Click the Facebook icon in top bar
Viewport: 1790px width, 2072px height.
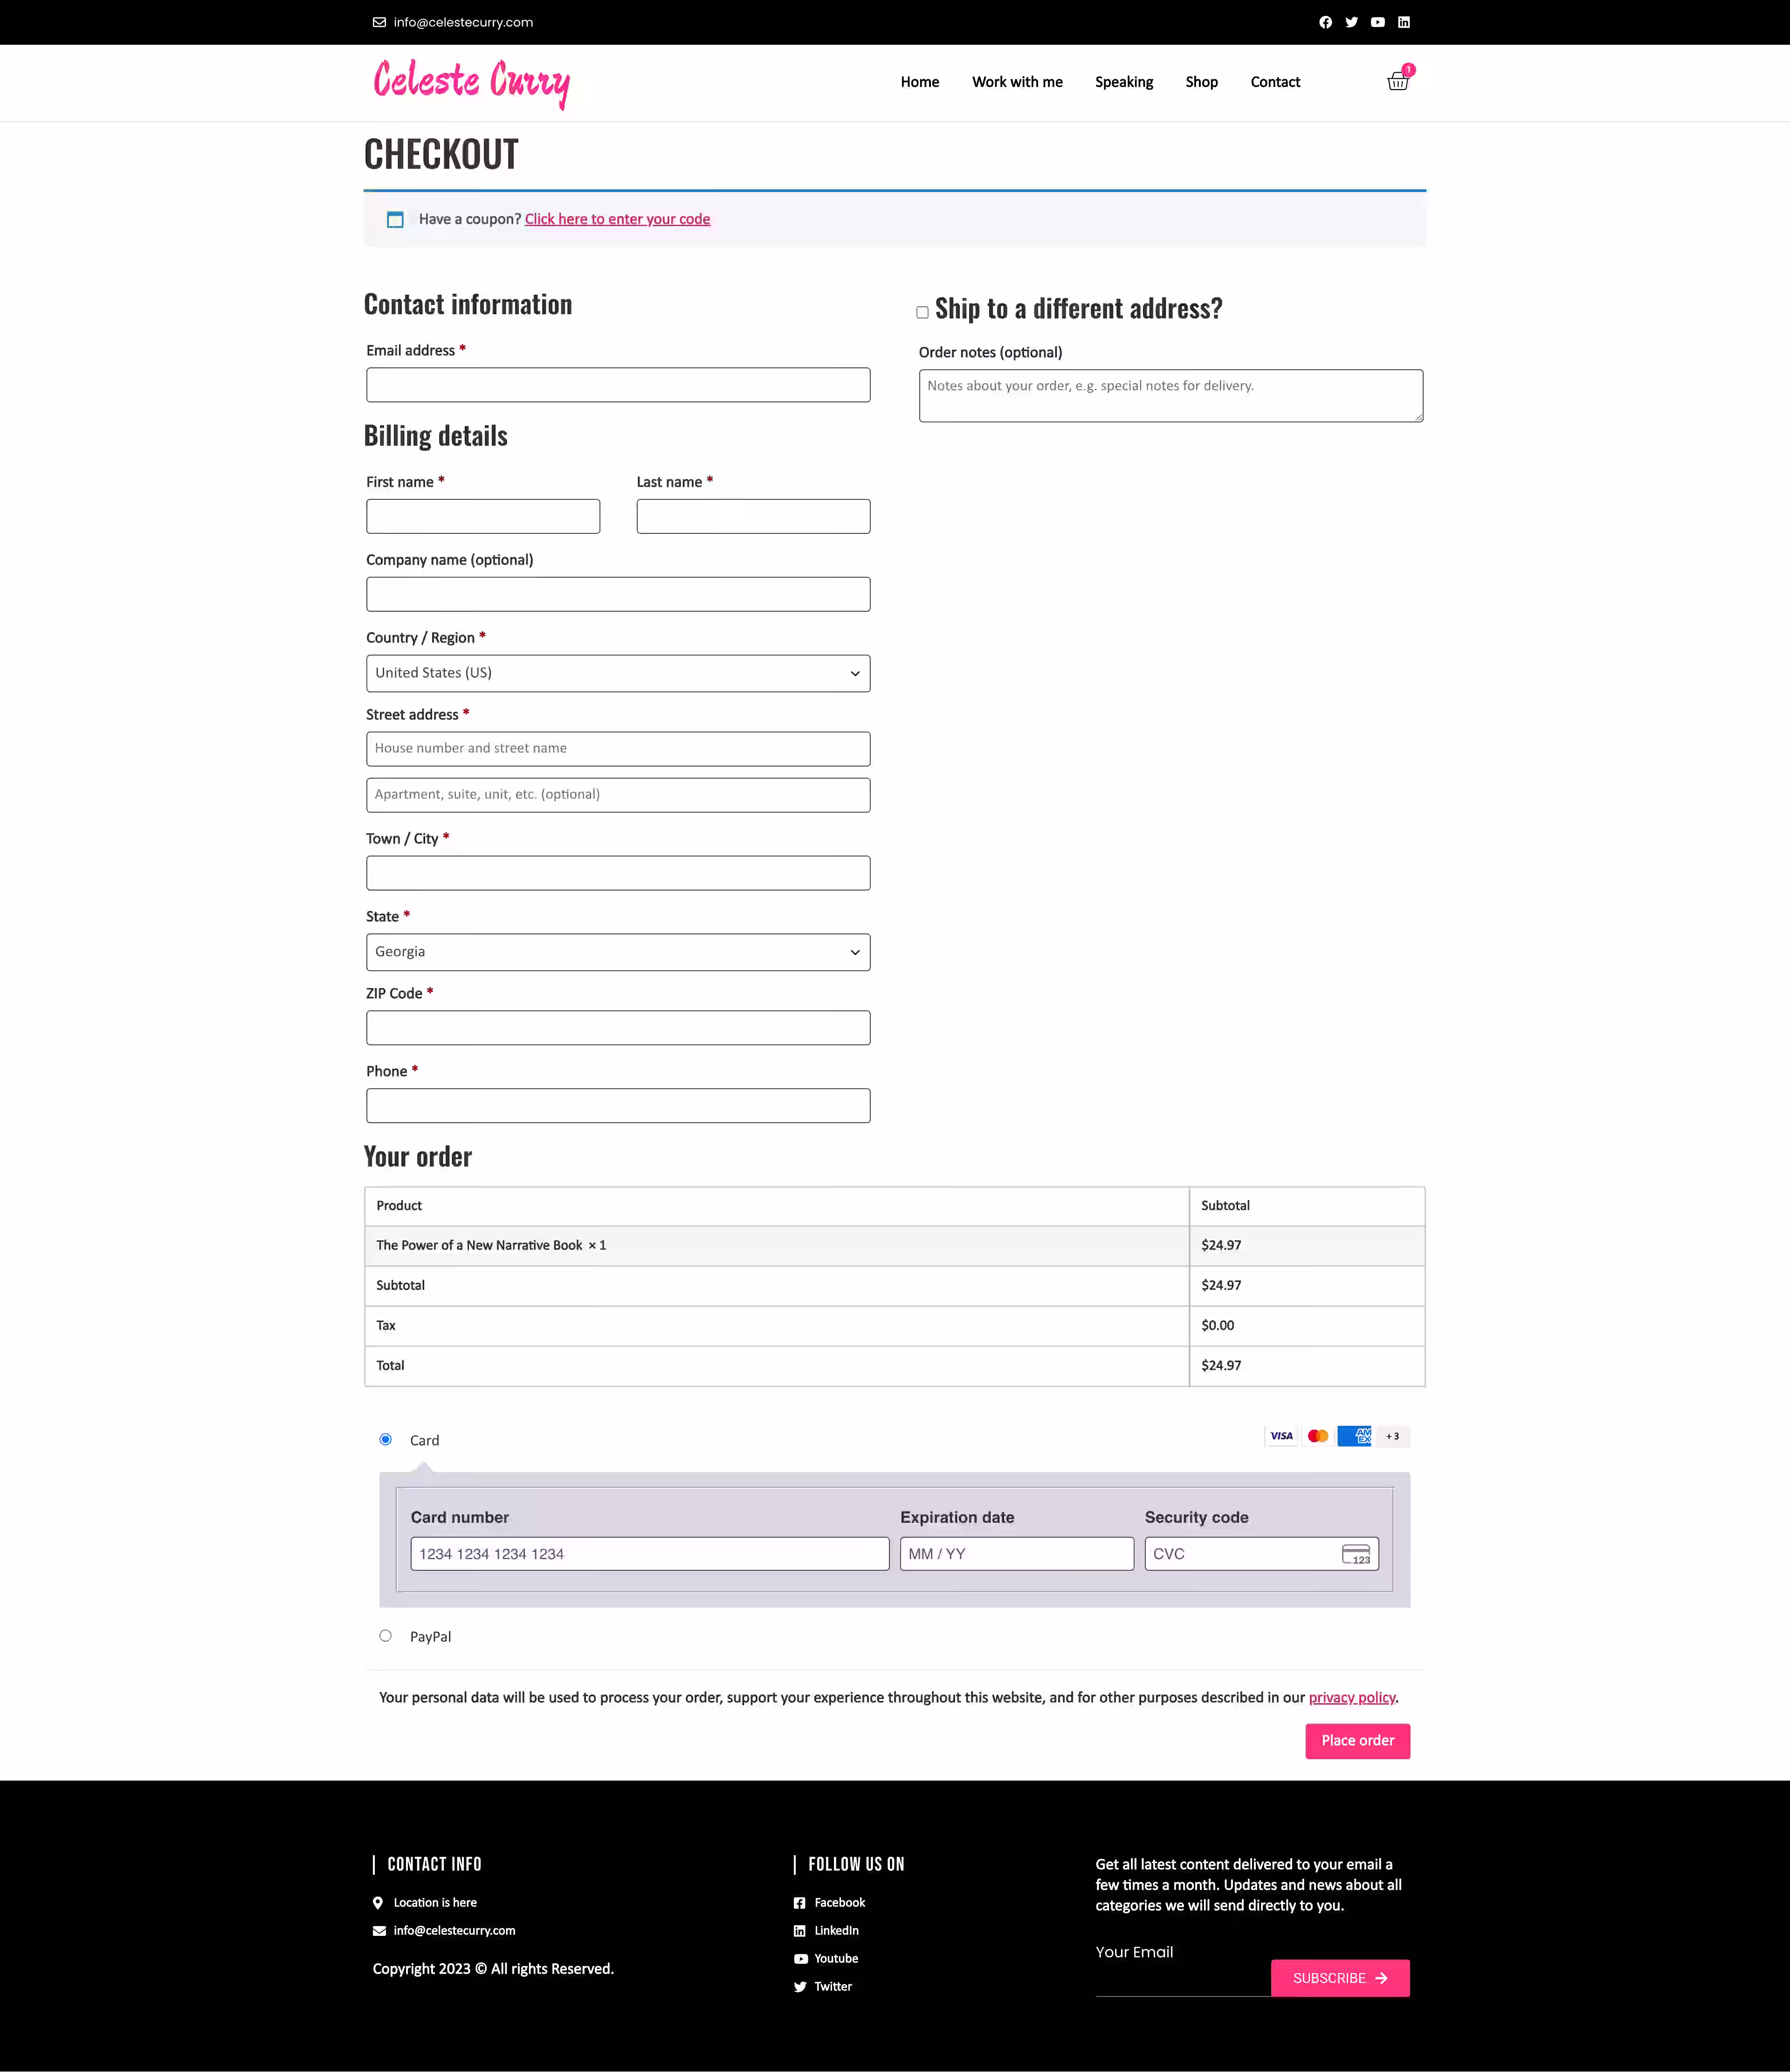click(1325, 22)
